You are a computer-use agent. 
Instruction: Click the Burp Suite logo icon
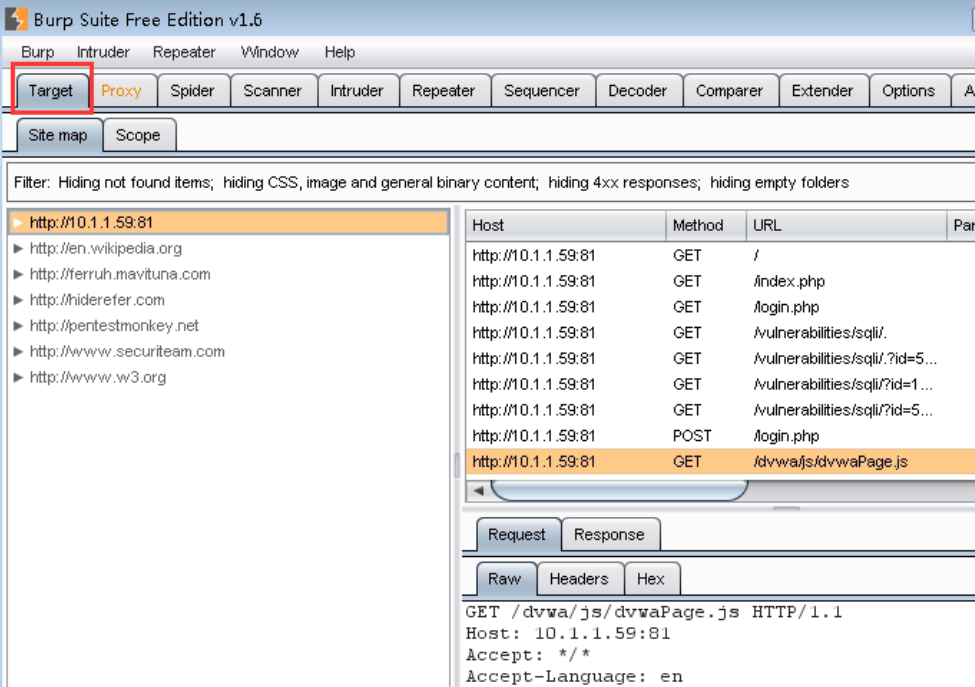[x=16, y=19]
